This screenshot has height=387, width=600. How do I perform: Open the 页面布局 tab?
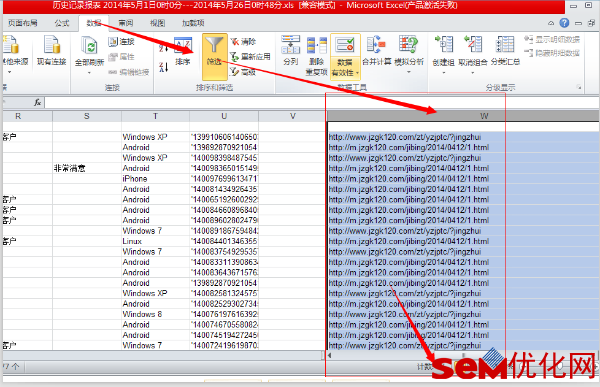point(23,23)
